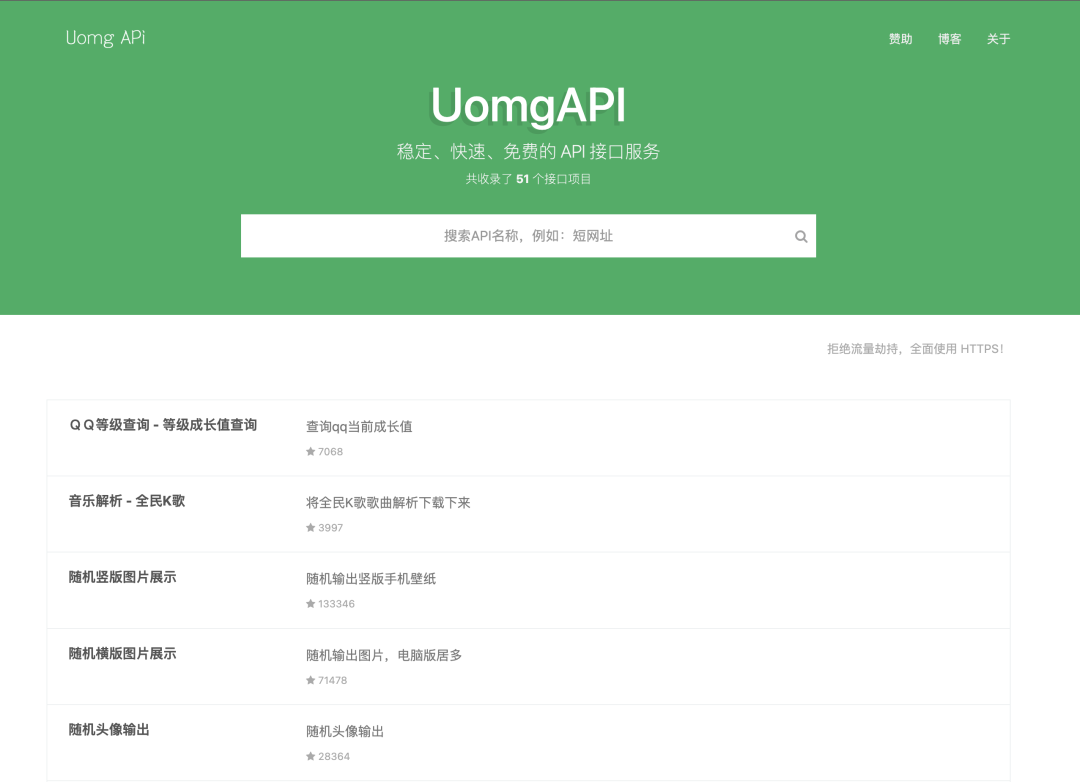
Task: Open the 关于 menu item
Action: click(998, 39)
